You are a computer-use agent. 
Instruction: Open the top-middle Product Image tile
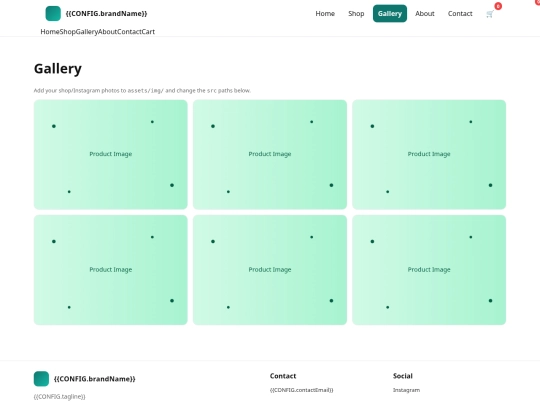(x=270, y=154)
